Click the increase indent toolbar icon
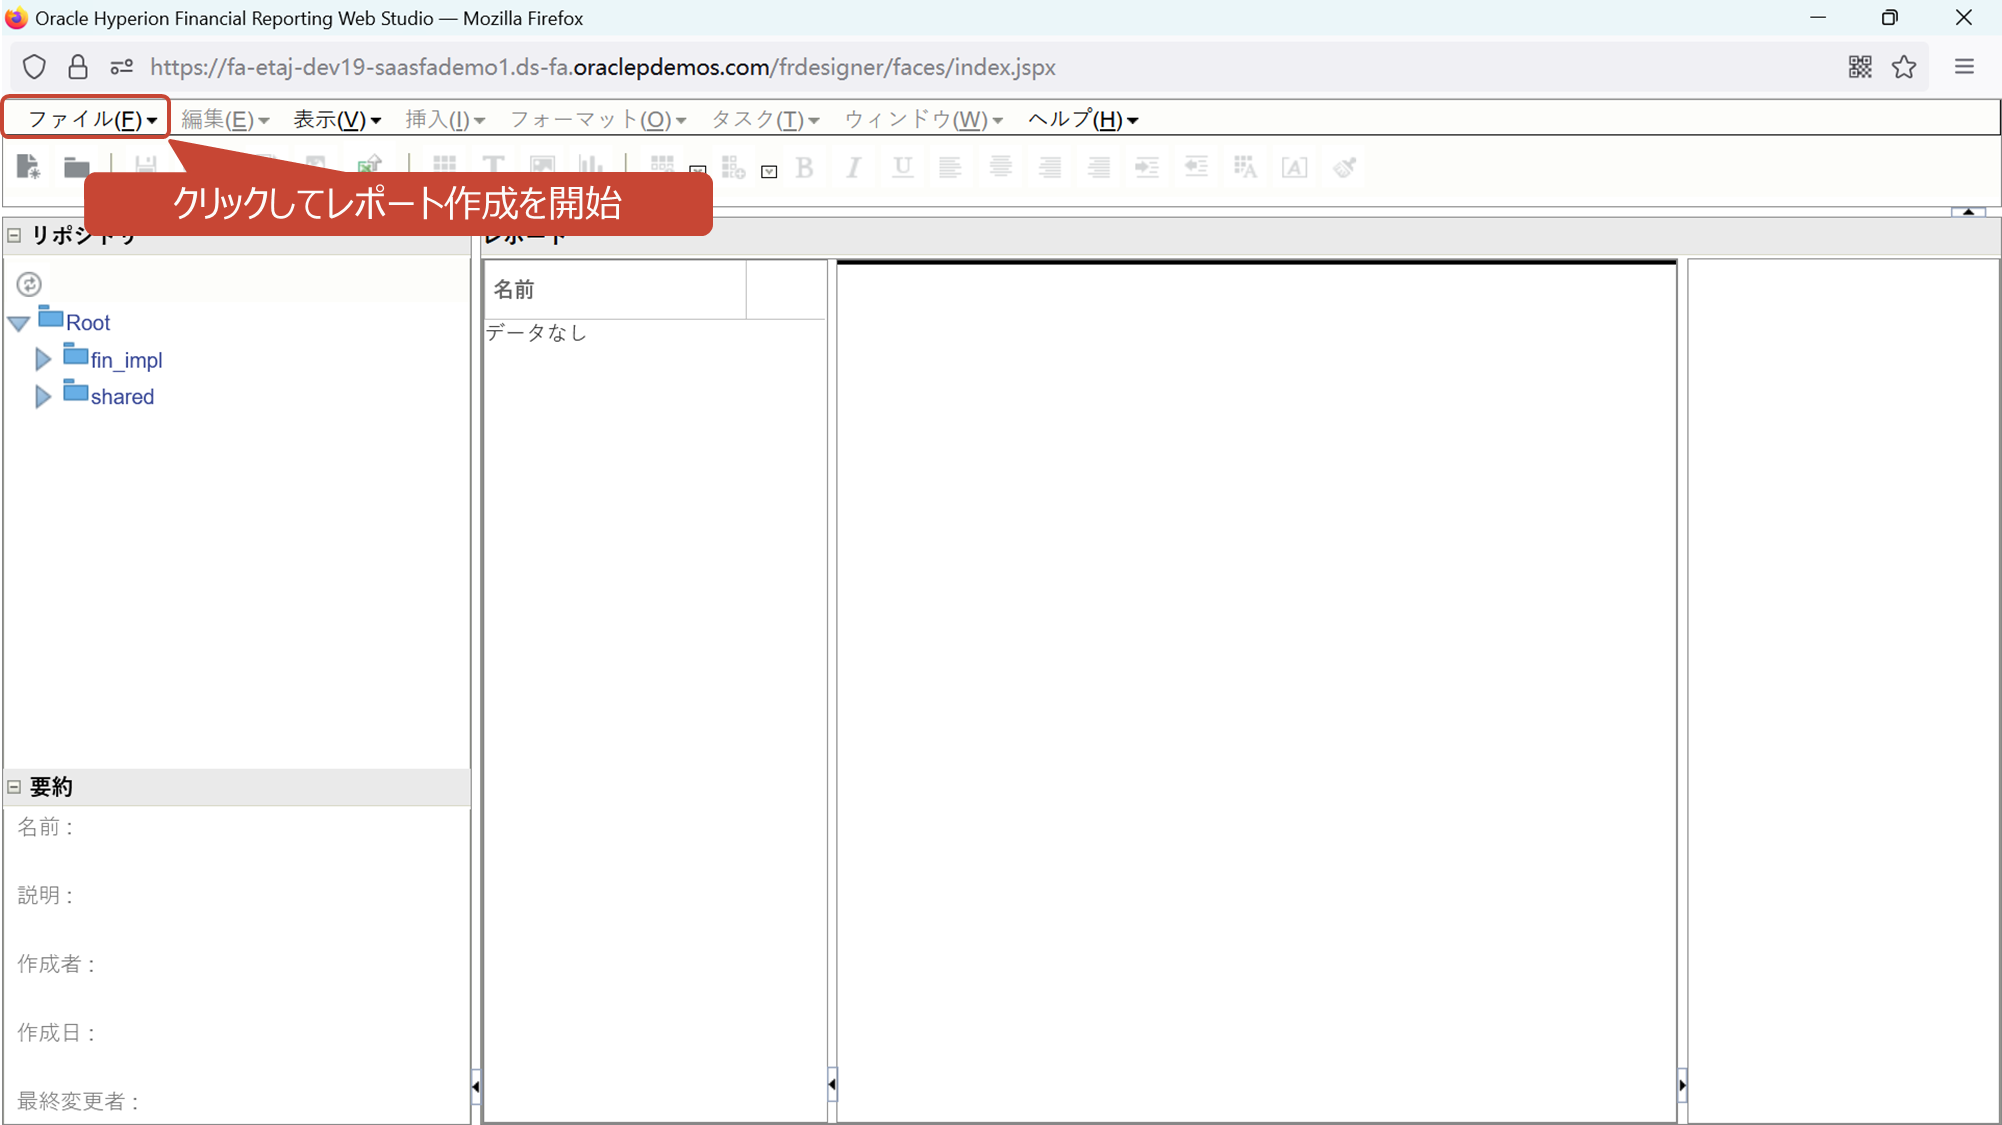Screen dimensions: 2002x1125 click(x=1147, y=168)
